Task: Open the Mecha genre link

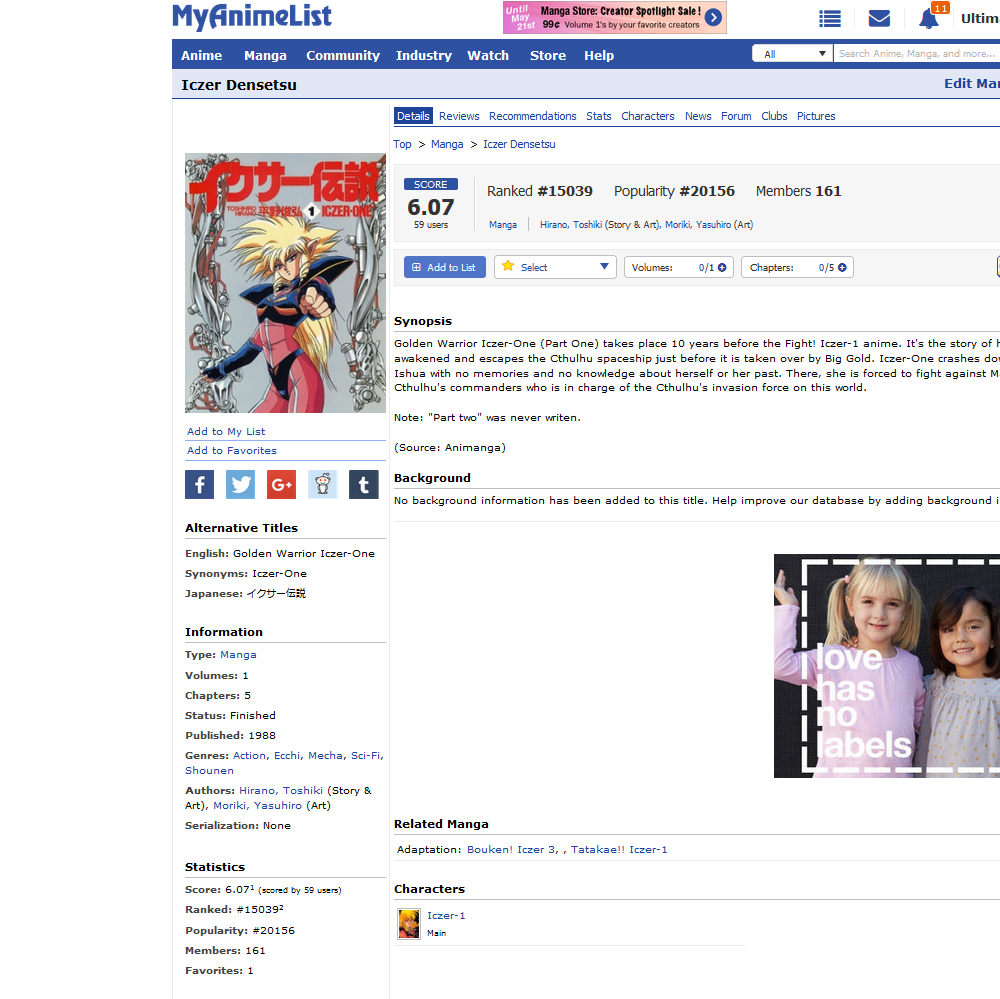Action: pos(325,755)
